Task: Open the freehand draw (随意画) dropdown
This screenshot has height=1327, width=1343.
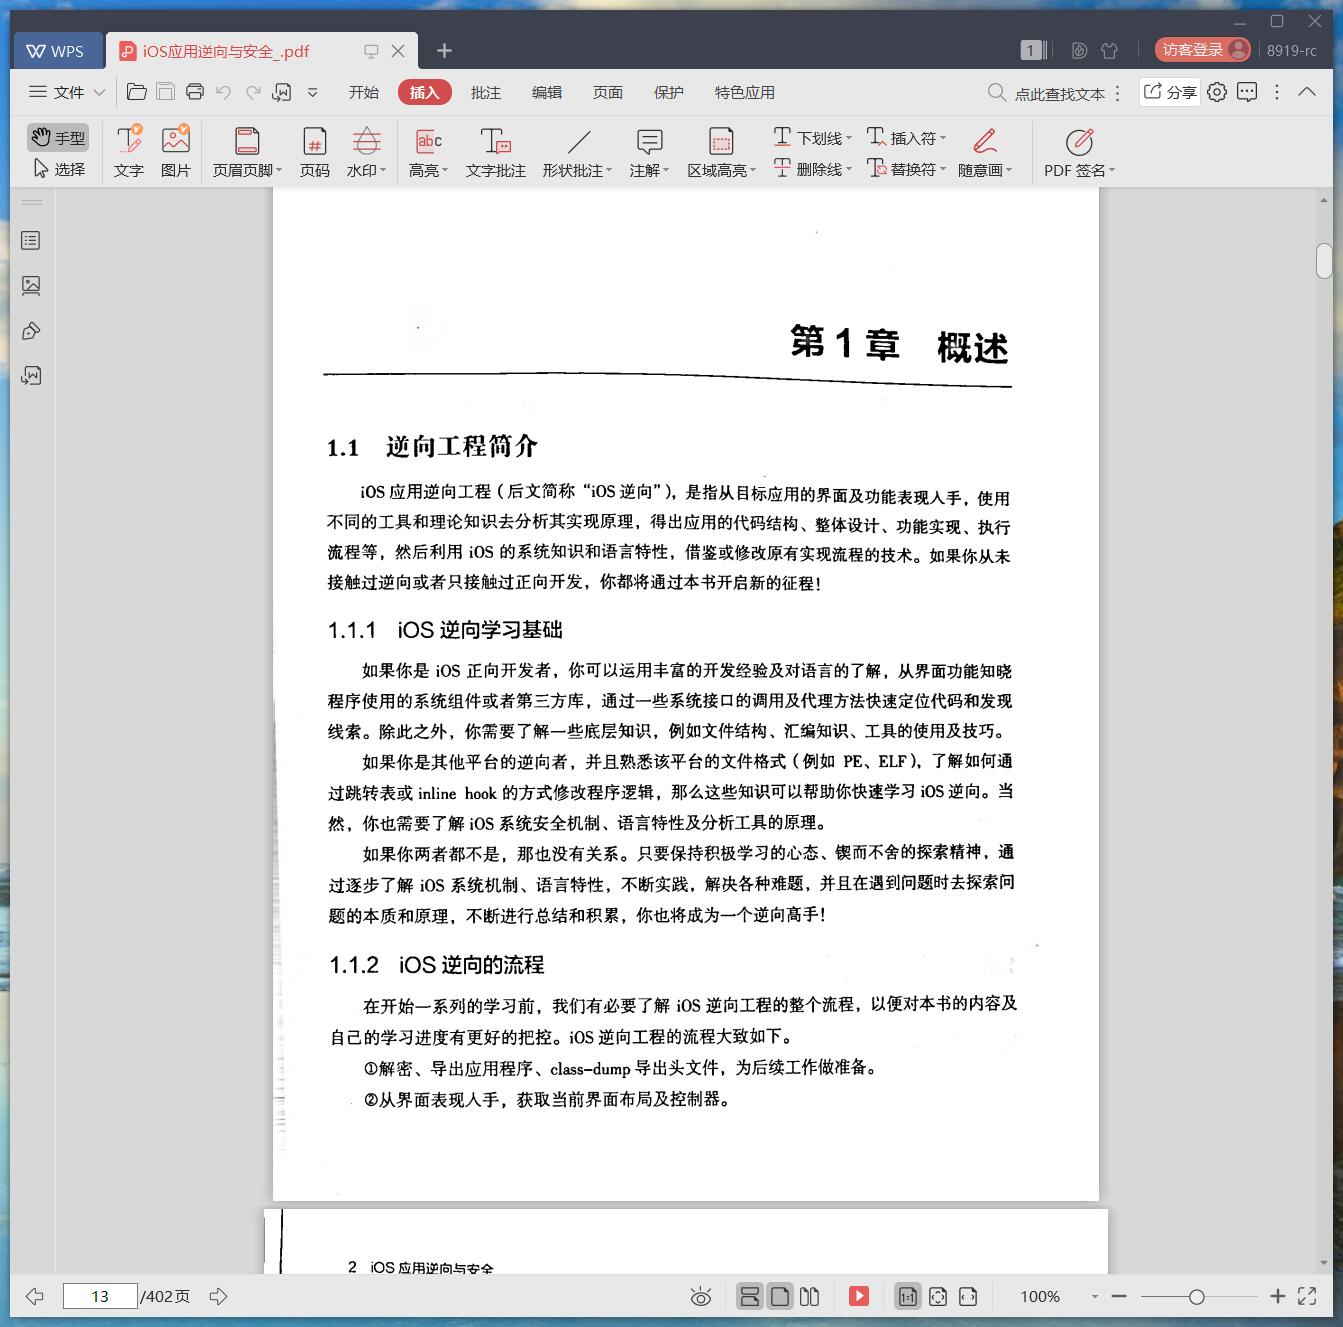Action: [985, 152]
